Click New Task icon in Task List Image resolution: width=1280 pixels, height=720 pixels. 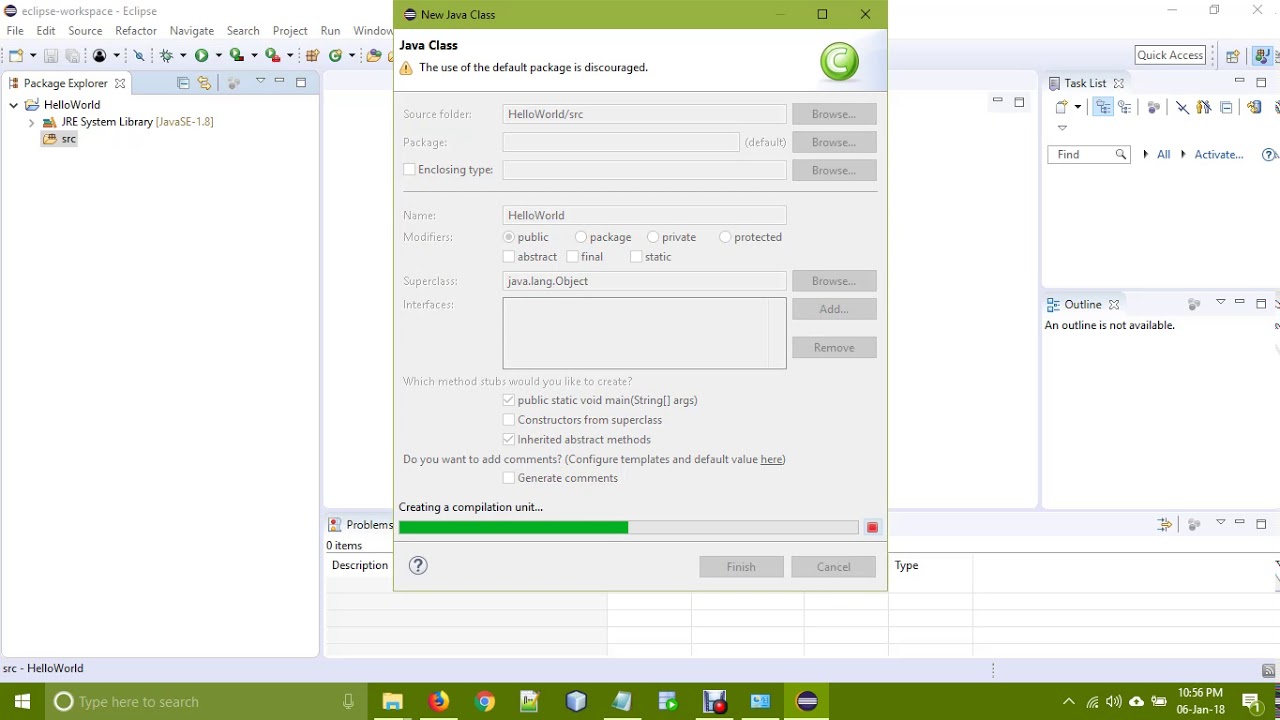(1061, 107)
